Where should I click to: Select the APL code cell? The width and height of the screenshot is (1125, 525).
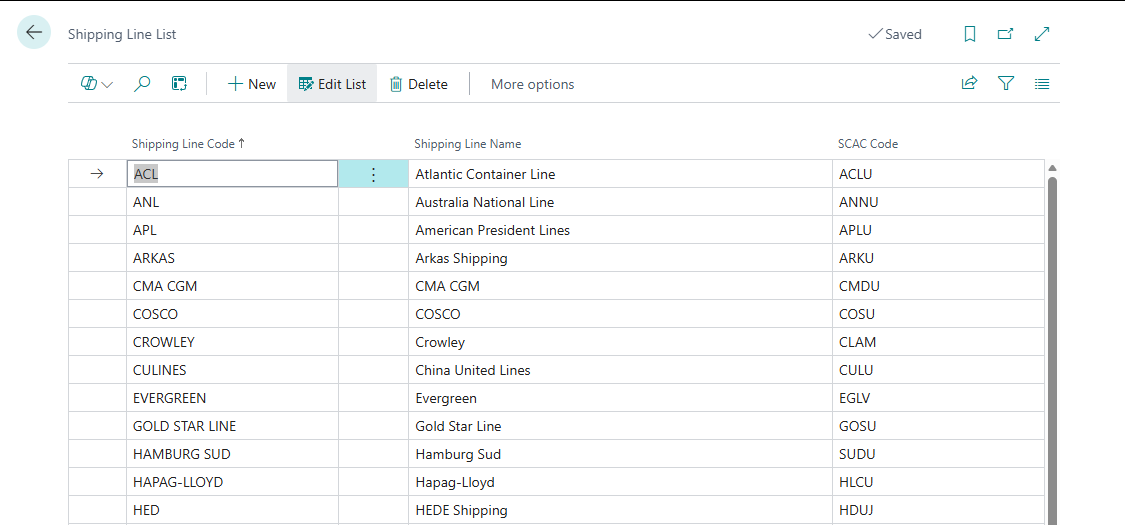(232, 230)
